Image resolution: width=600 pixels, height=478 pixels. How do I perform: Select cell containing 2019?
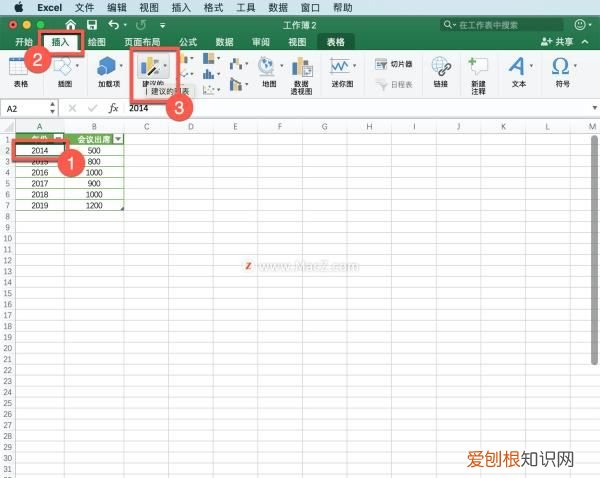click(40, 206)
